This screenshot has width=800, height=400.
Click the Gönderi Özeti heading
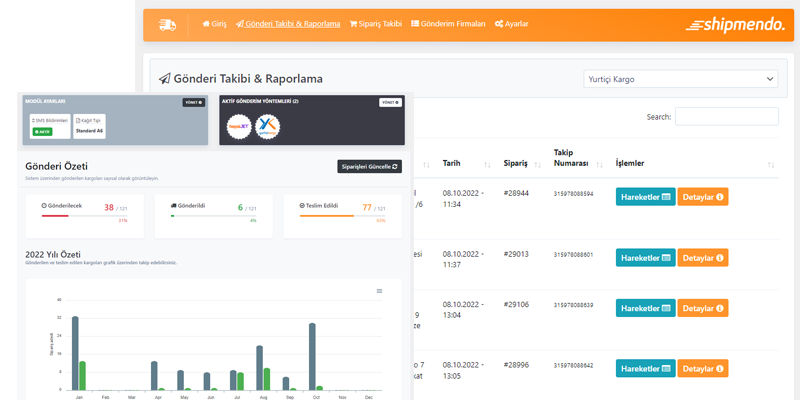coord(57,166)
